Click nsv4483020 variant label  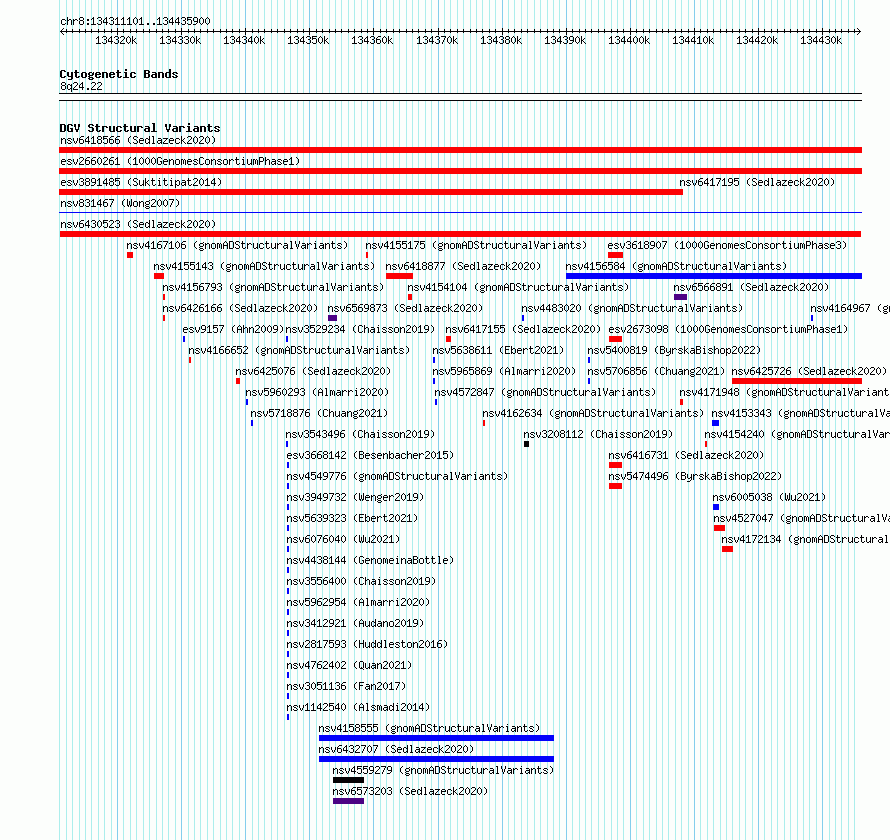[x=632, y=308]
